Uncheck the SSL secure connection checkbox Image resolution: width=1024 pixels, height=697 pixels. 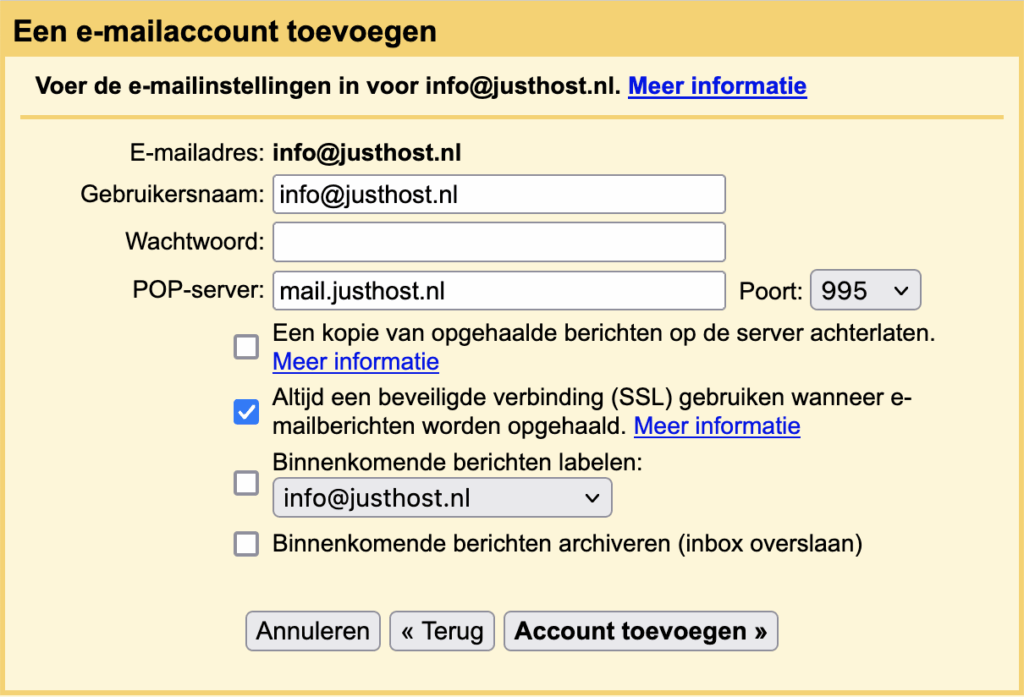(246, 412)
